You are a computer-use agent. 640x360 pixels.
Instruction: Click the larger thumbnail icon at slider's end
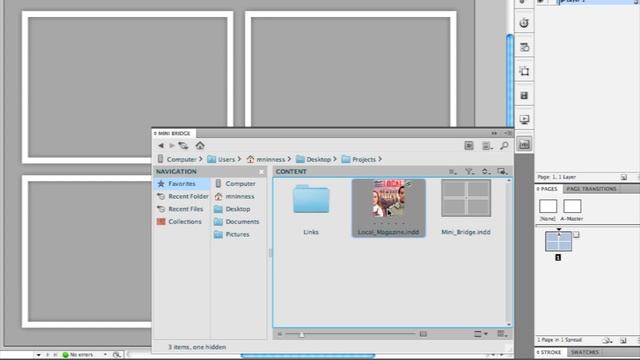tap(423, 334)
